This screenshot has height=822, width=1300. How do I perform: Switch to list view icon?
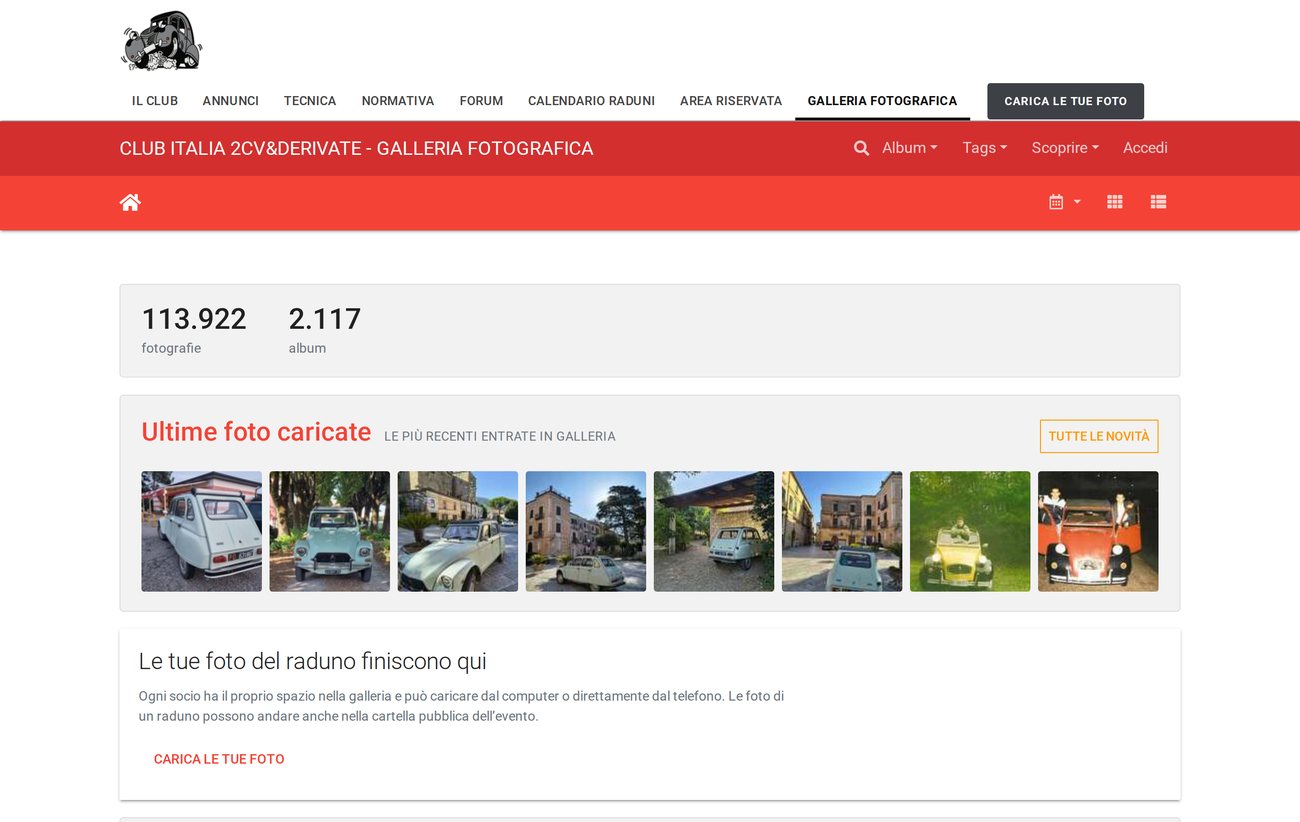pyautogui.click(x=1158, y=202)
